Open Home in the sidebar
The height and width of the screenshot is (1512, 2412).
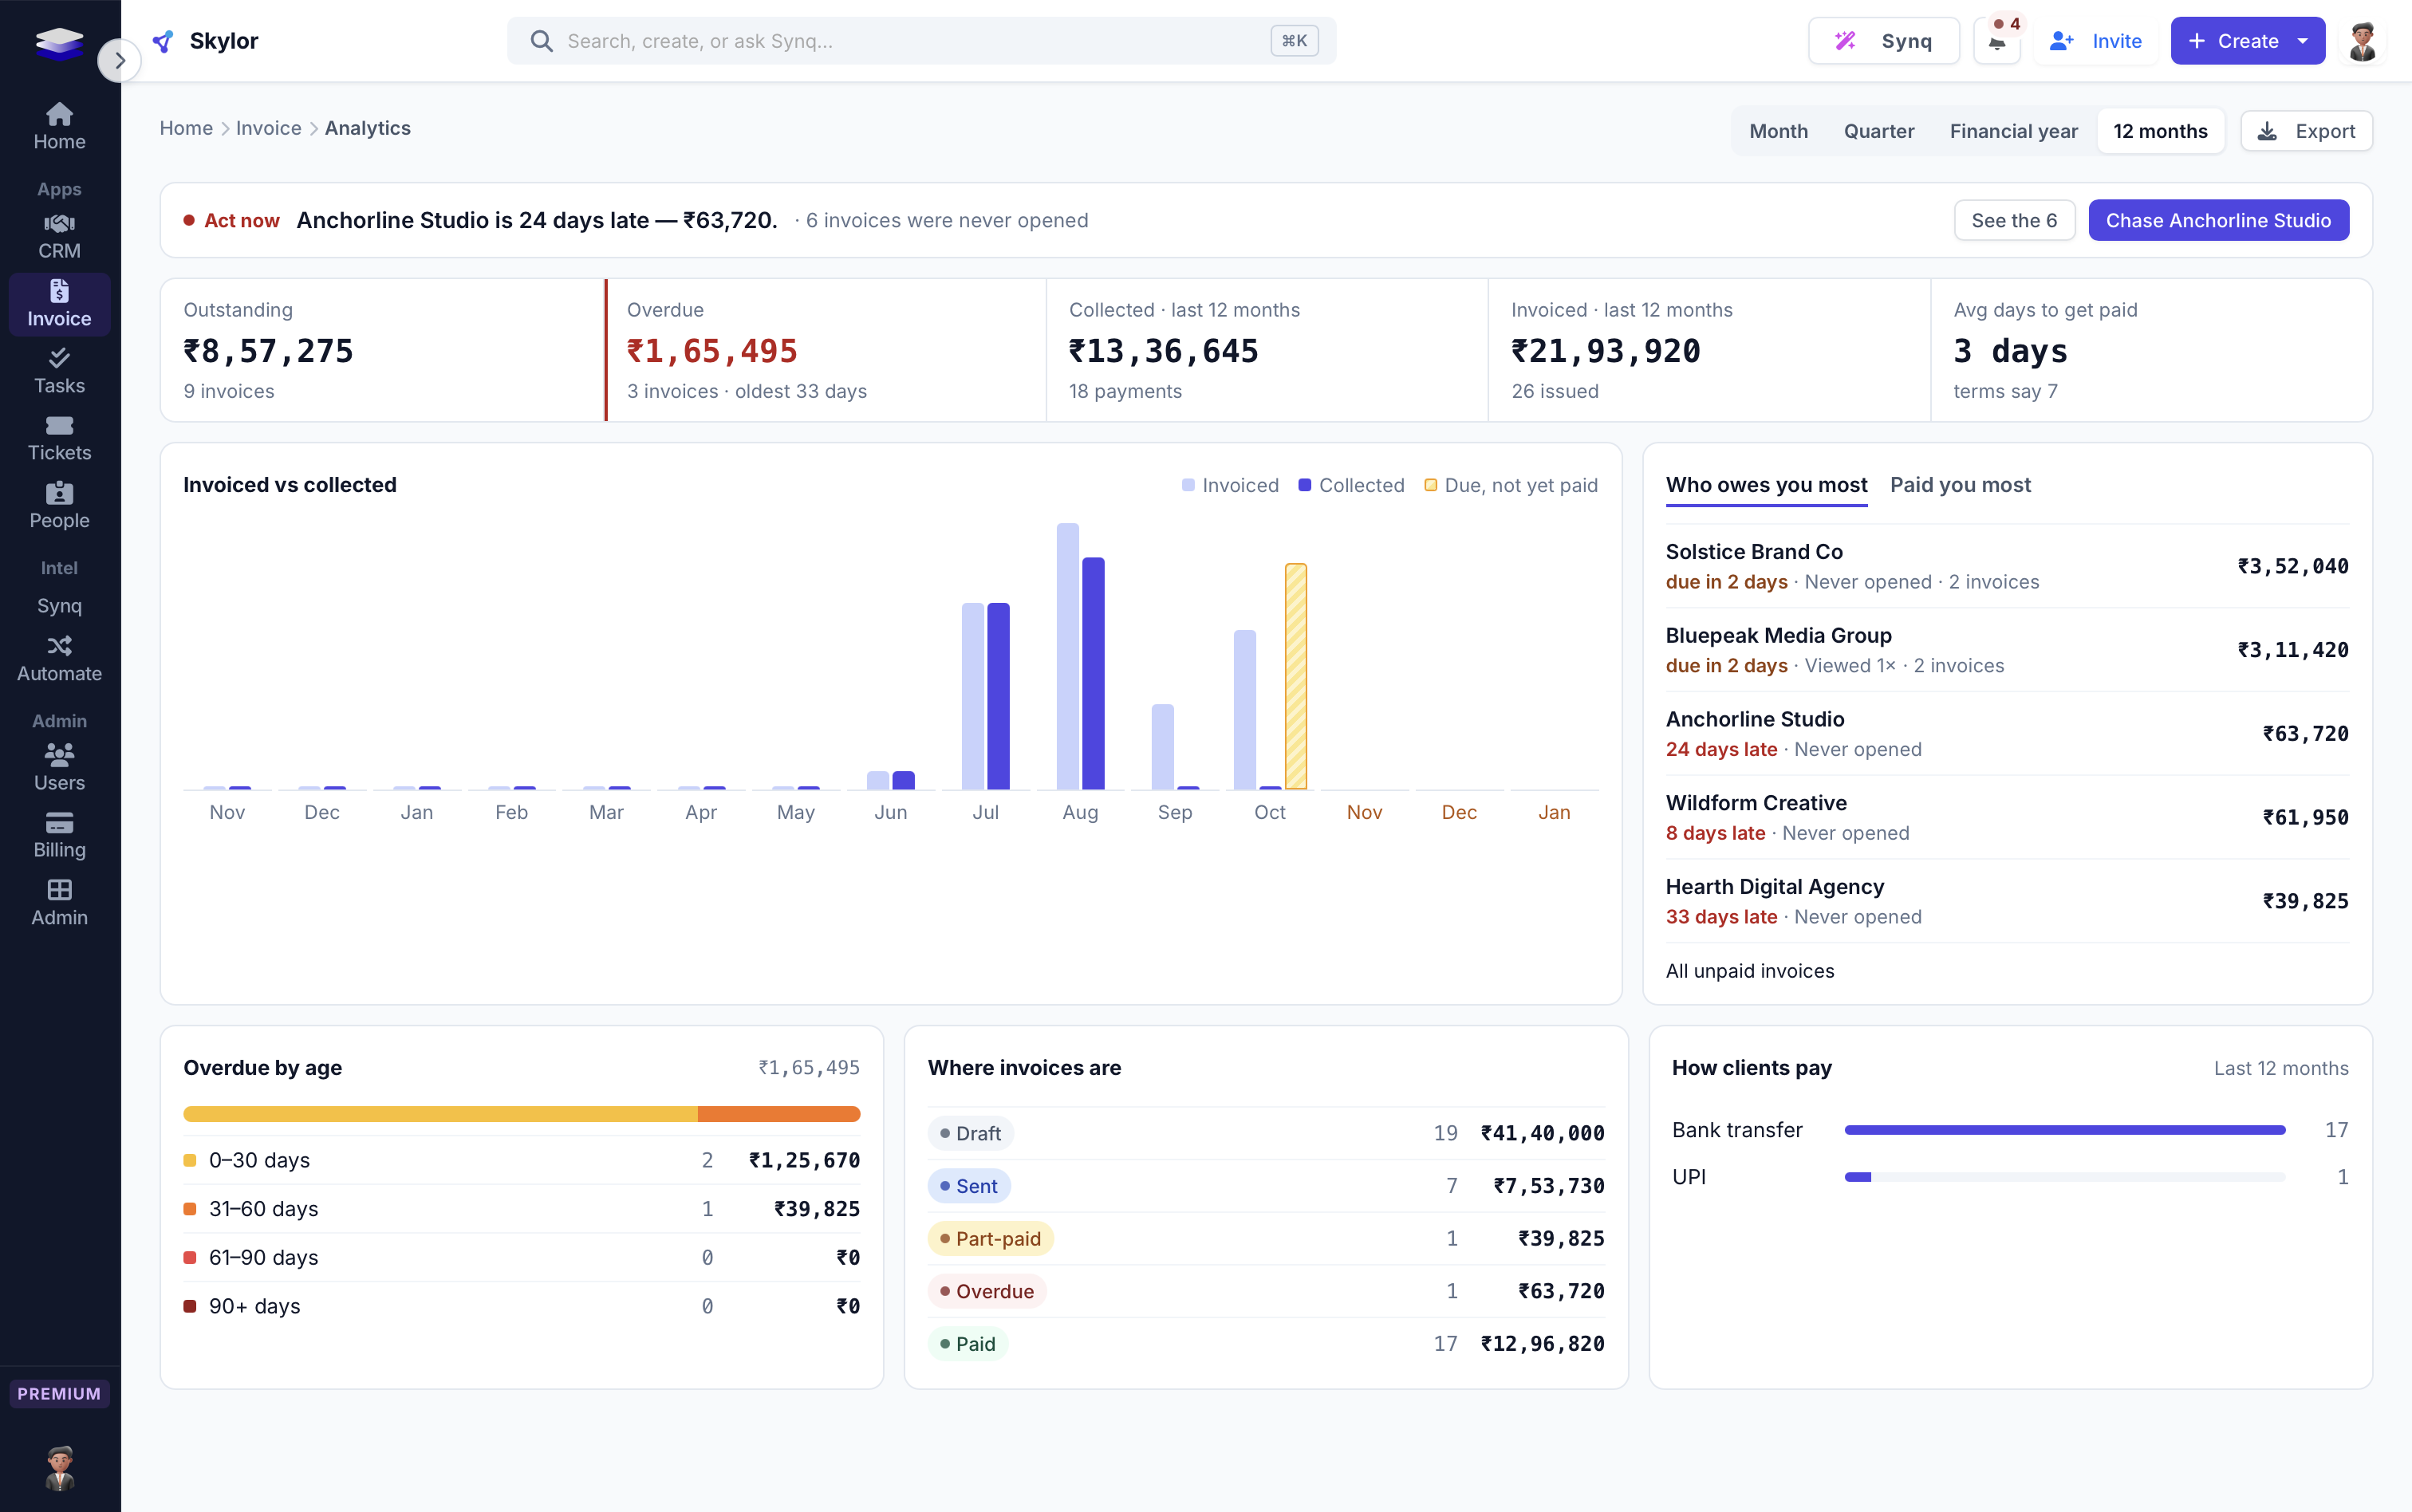click(59, 127)
